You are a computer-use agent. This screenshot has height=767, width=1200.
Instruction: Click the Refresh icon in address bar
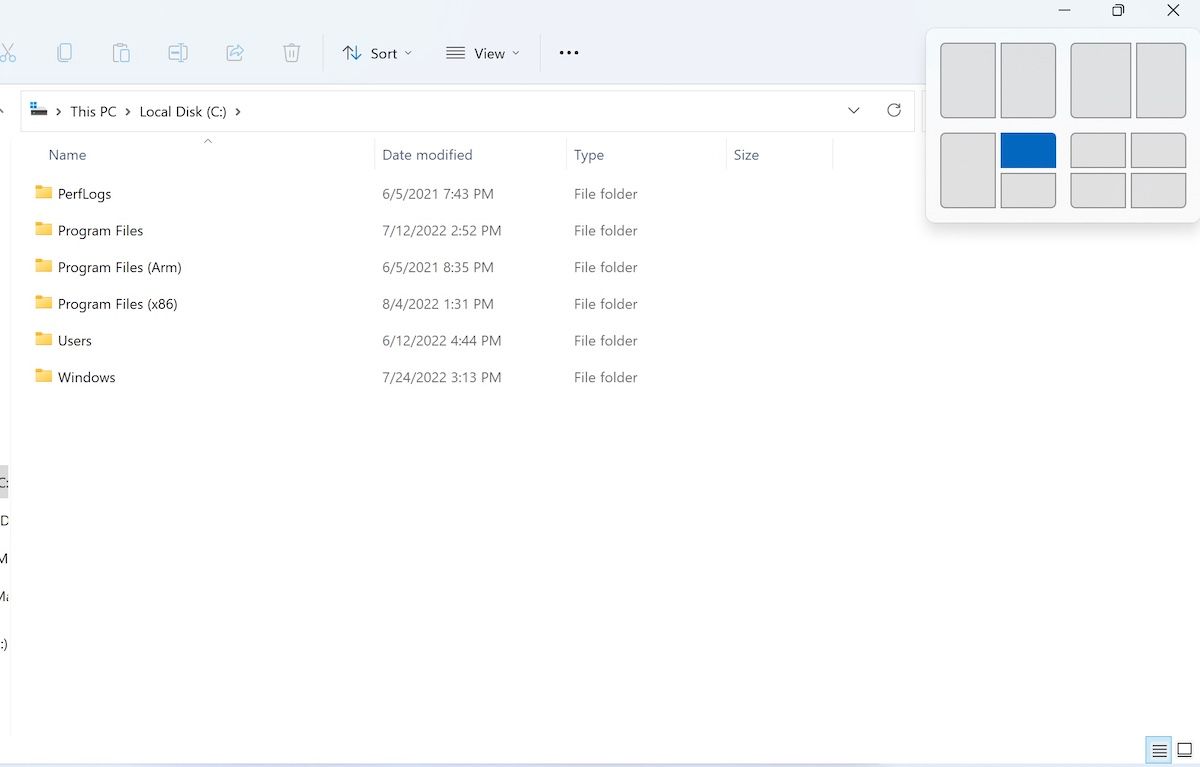point(893,111)
